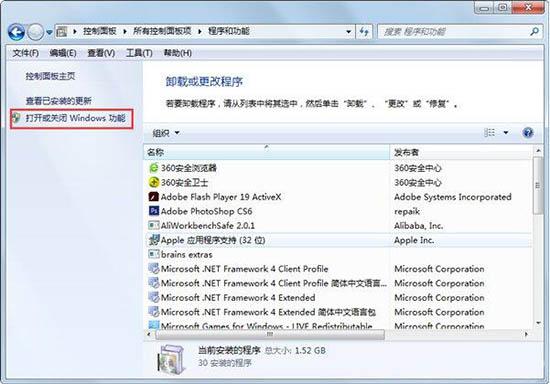This screenshot has height=384, width=550.
Task: Open 打开或关闭 Windows 功能 link
Action: click(x=75, y=118)
